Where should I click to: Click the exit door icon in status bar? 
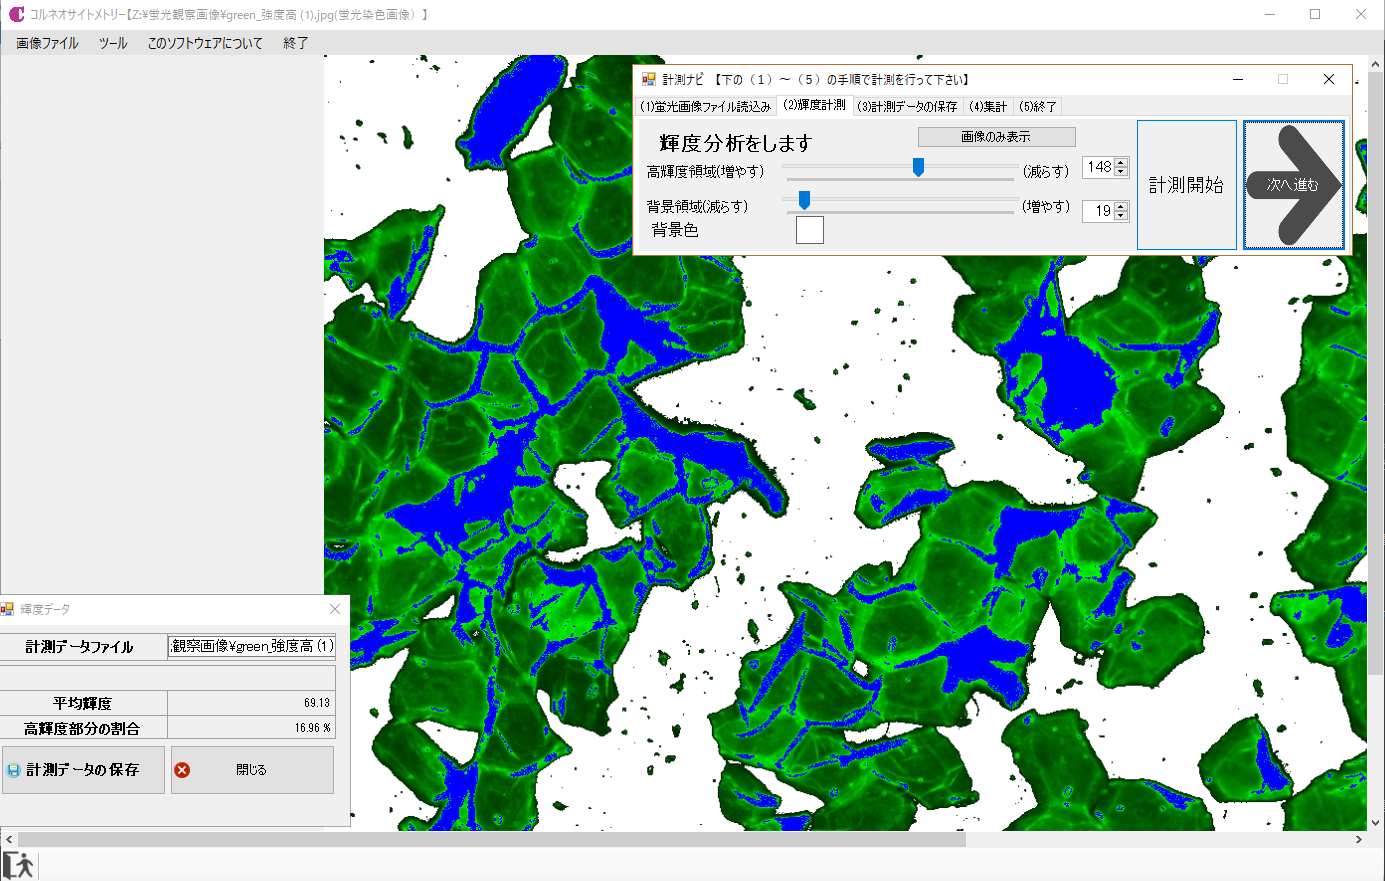18,865
